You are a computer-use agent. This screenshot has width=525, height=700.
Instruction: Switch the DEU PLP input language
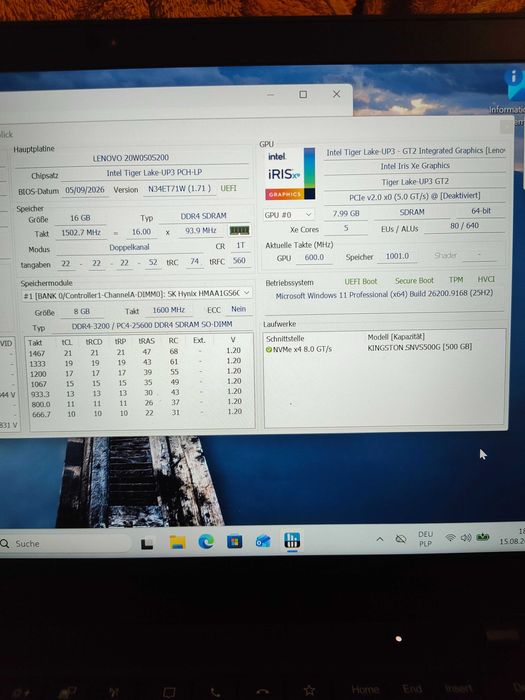coord(425,538)
